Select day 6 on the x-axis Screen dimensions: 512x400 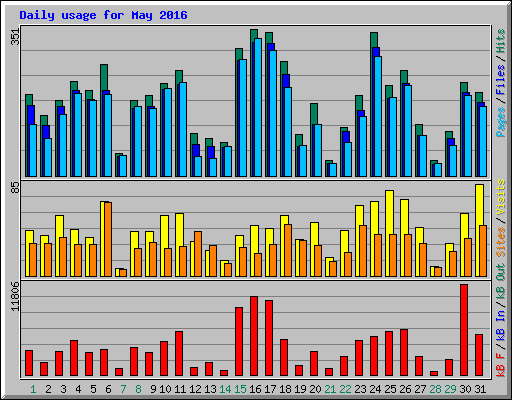click(108, 389)
